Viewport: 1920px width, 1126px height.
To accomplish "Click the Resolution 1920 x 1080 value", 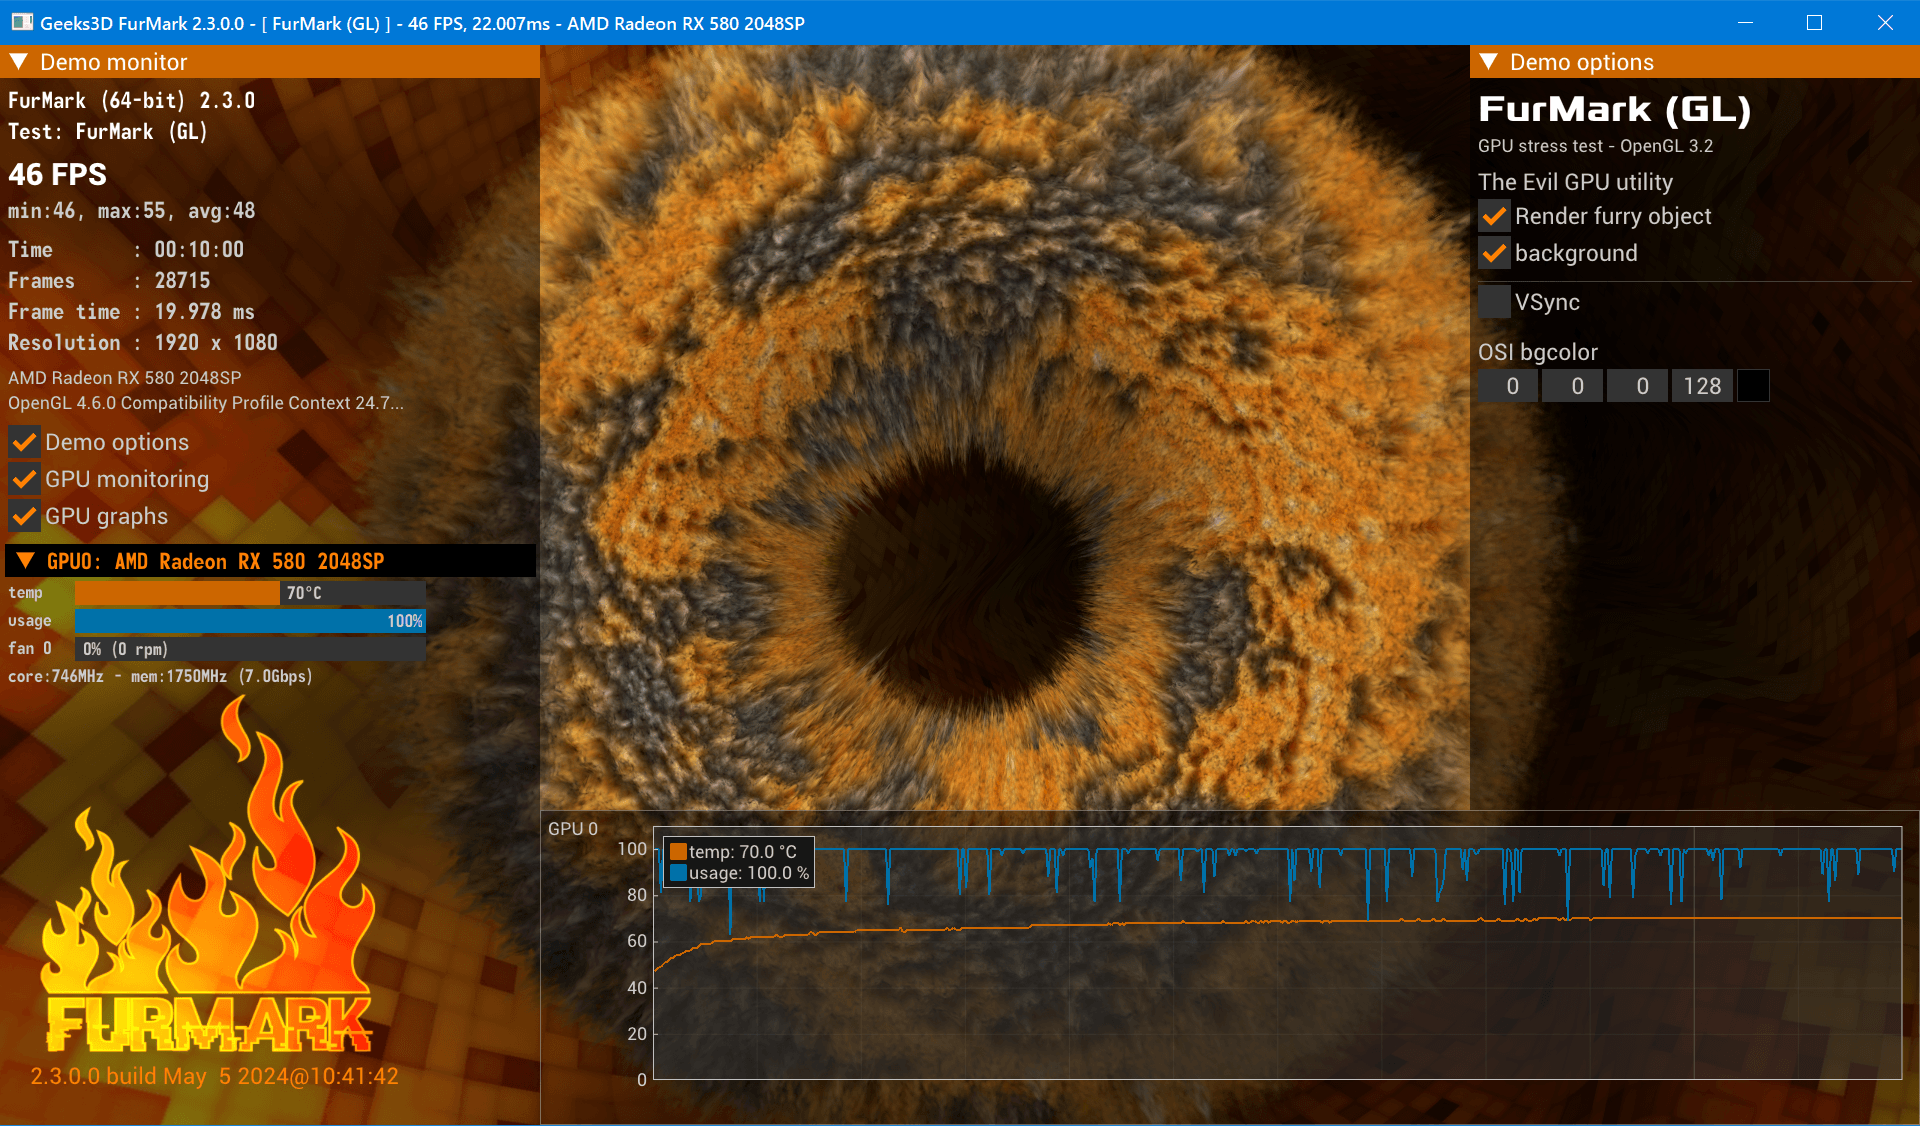I will 216,343.
